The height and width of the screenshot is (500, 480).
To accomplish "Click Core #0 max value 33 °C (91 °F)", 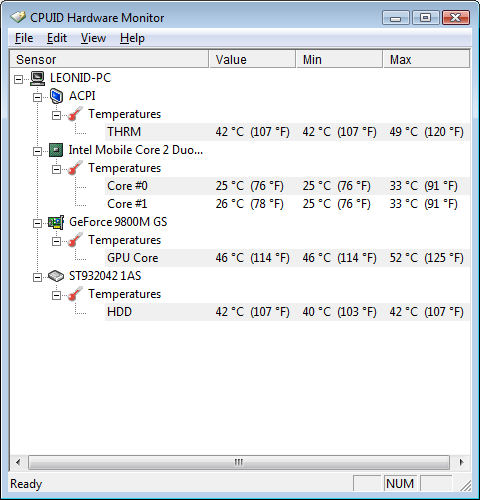I will (424, 186).
